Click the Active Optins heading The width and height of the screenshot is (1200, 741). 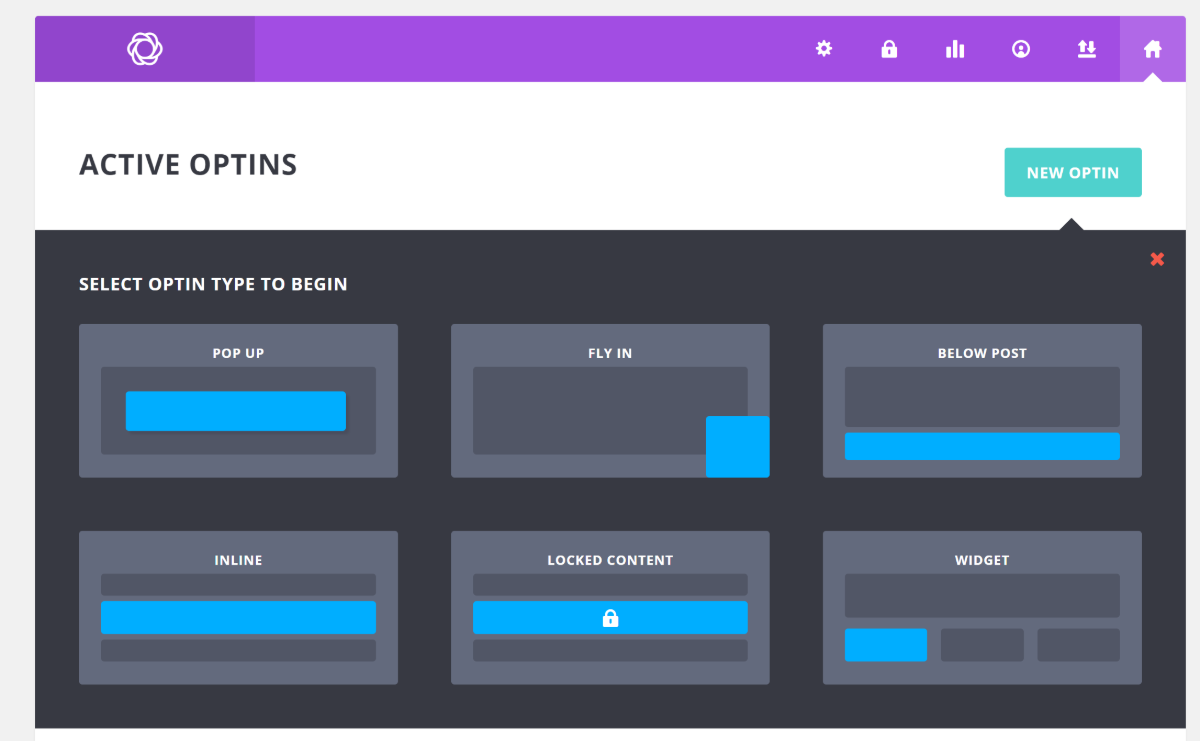point(188,165)
